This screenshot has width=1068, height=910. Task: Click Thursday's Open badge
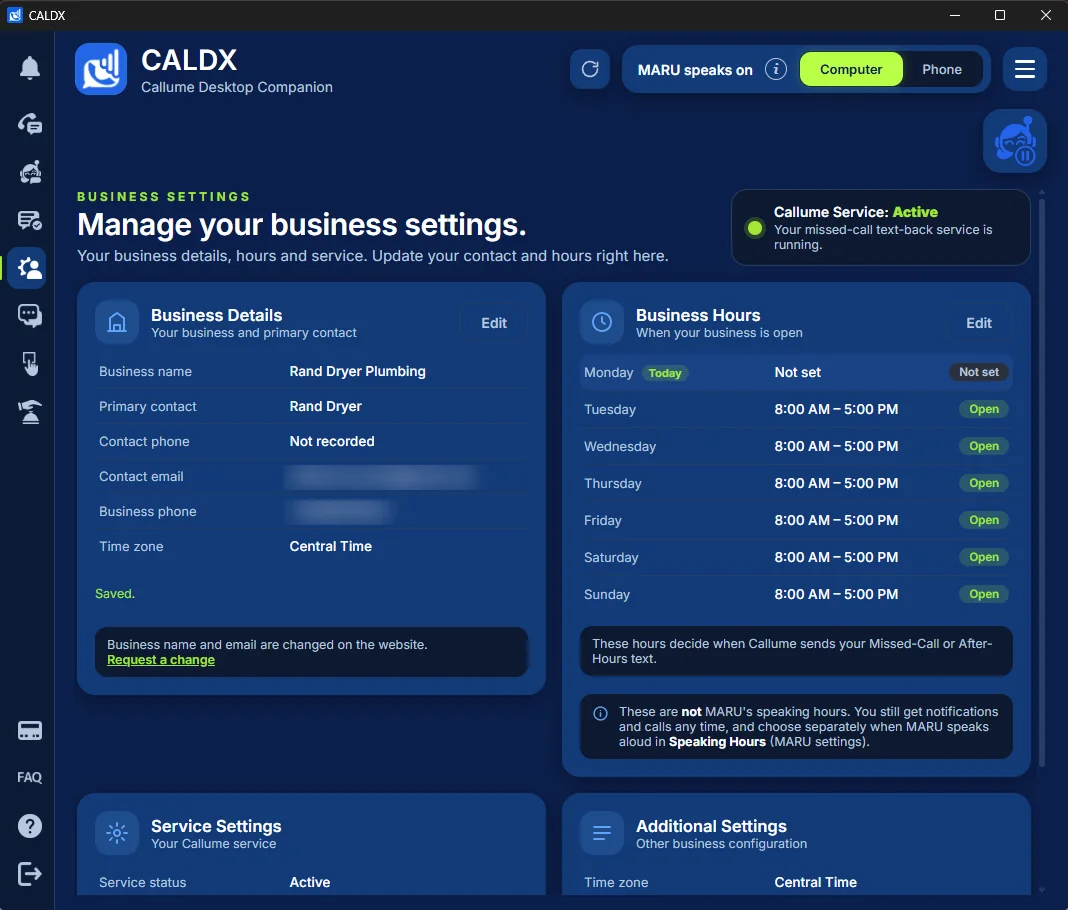tap(984, 482)
